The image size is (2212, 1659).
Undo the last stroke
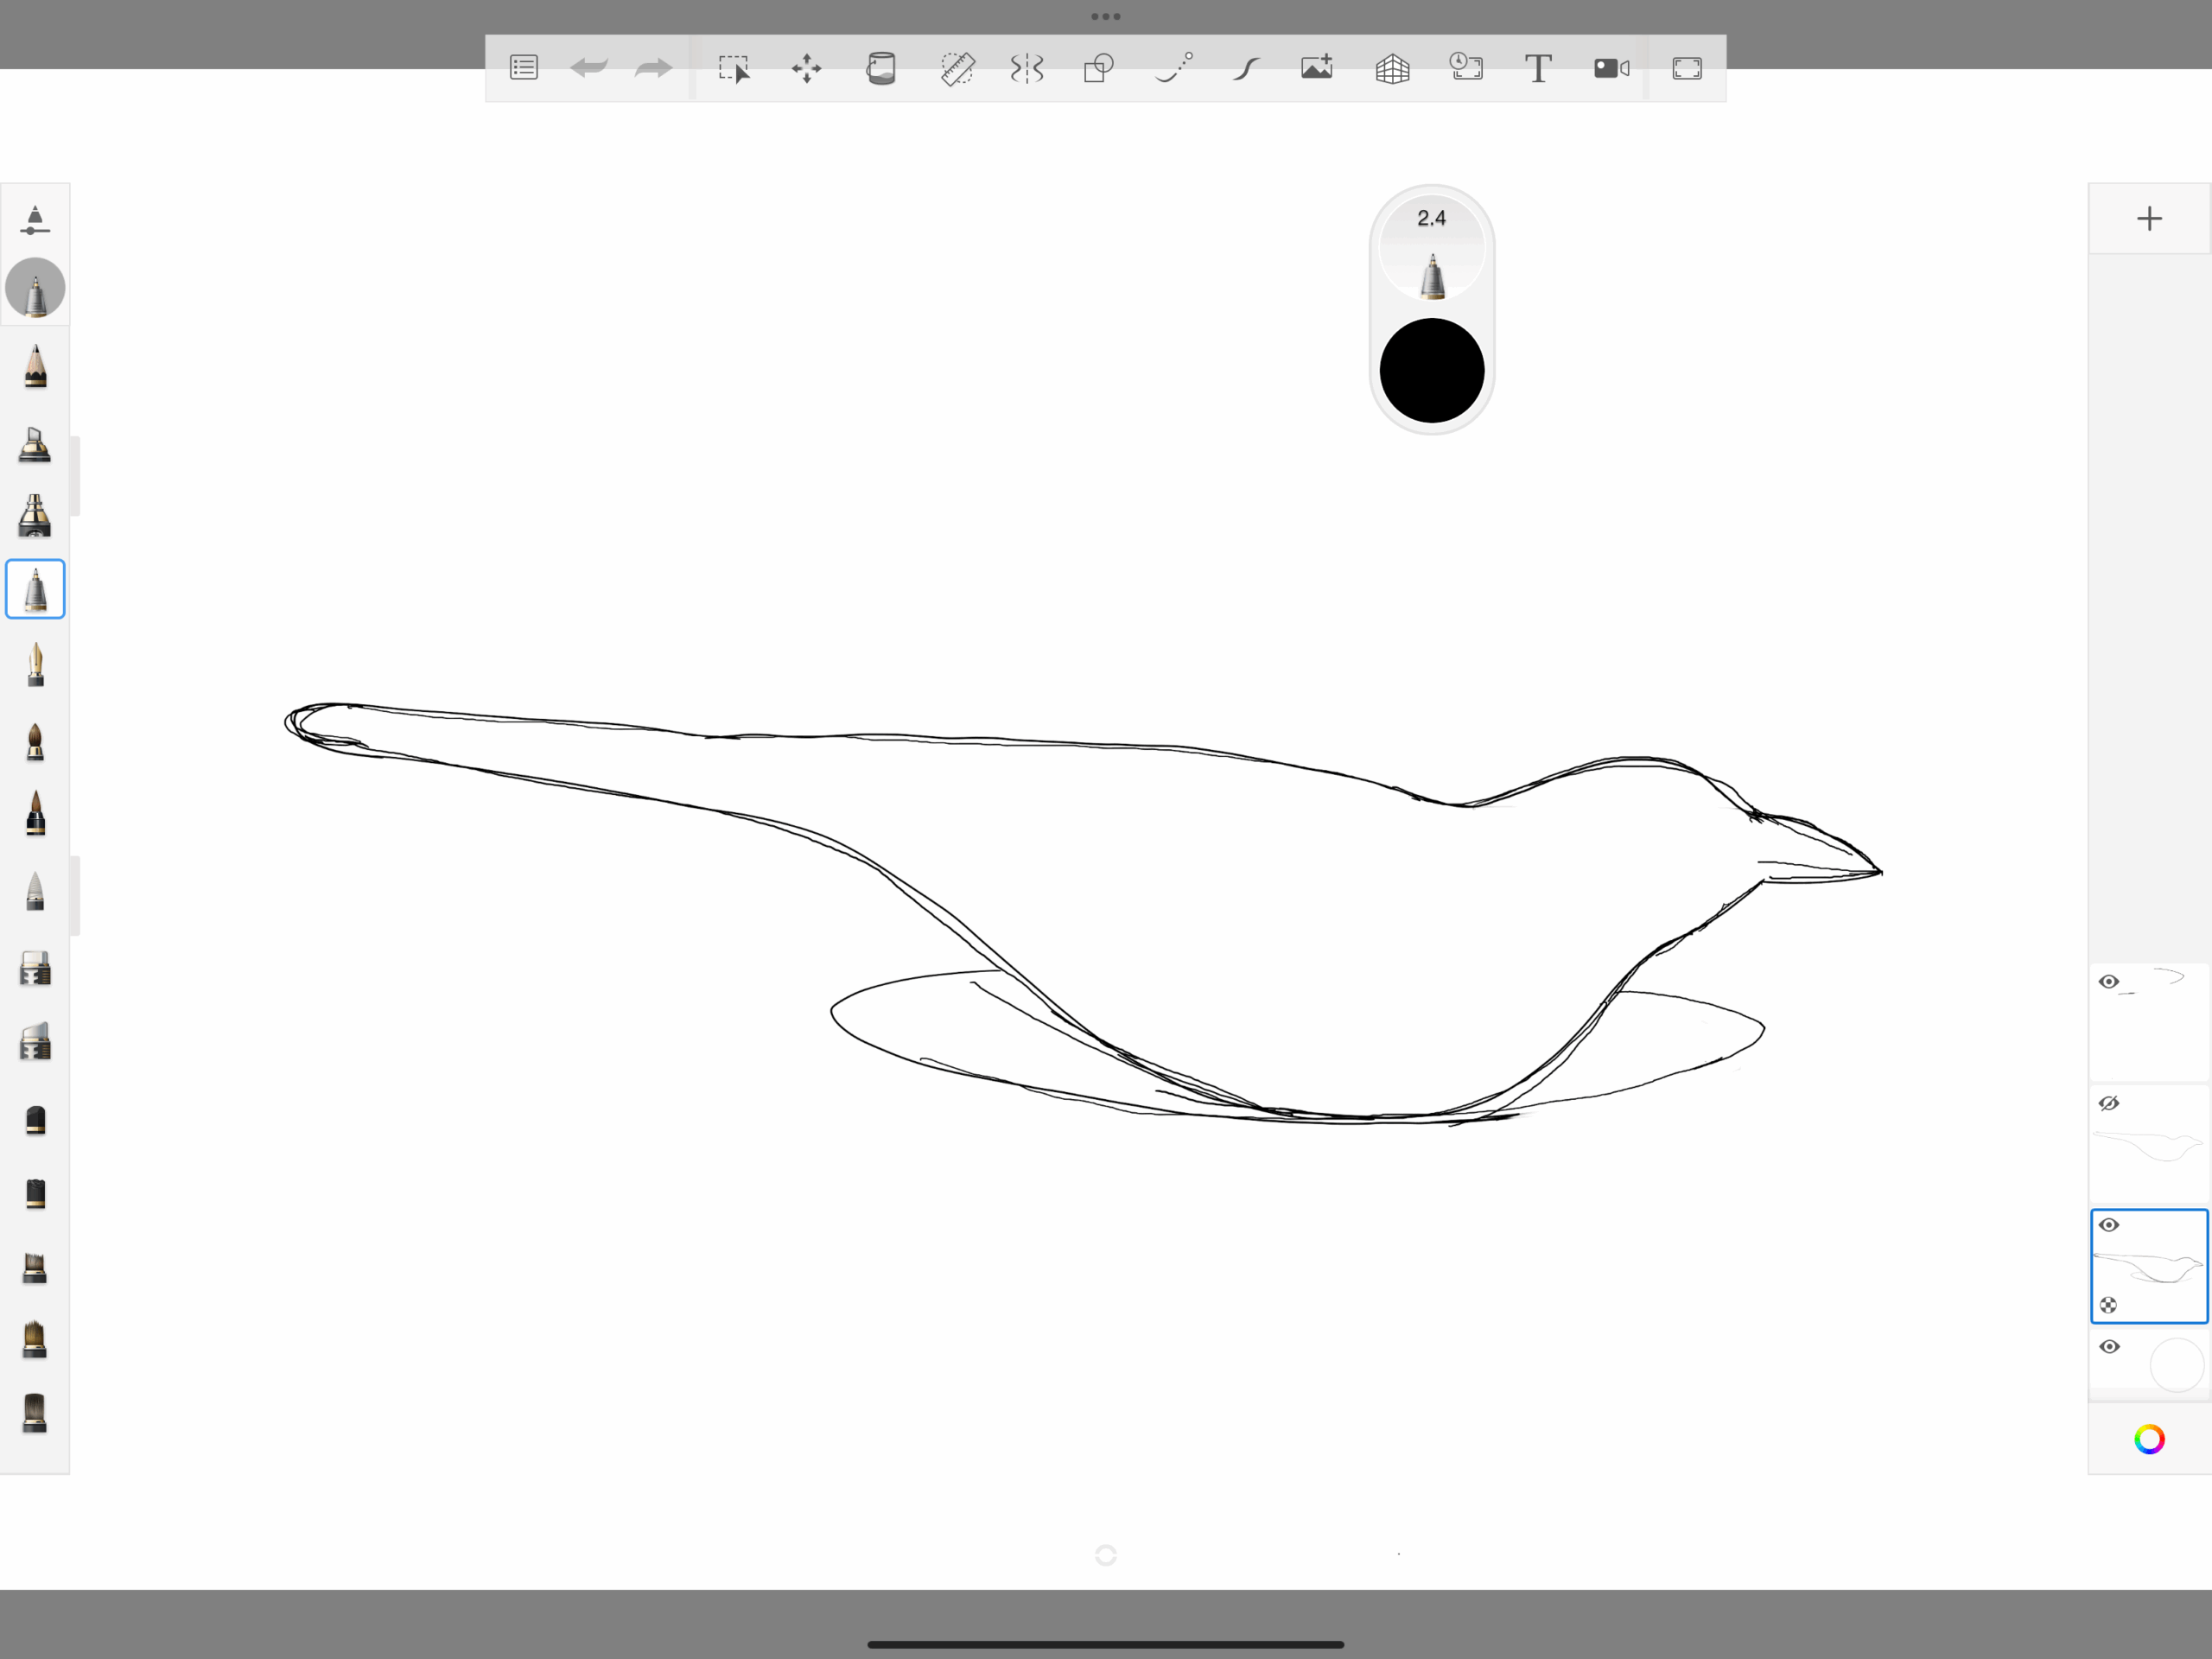[x=589, y=68]
